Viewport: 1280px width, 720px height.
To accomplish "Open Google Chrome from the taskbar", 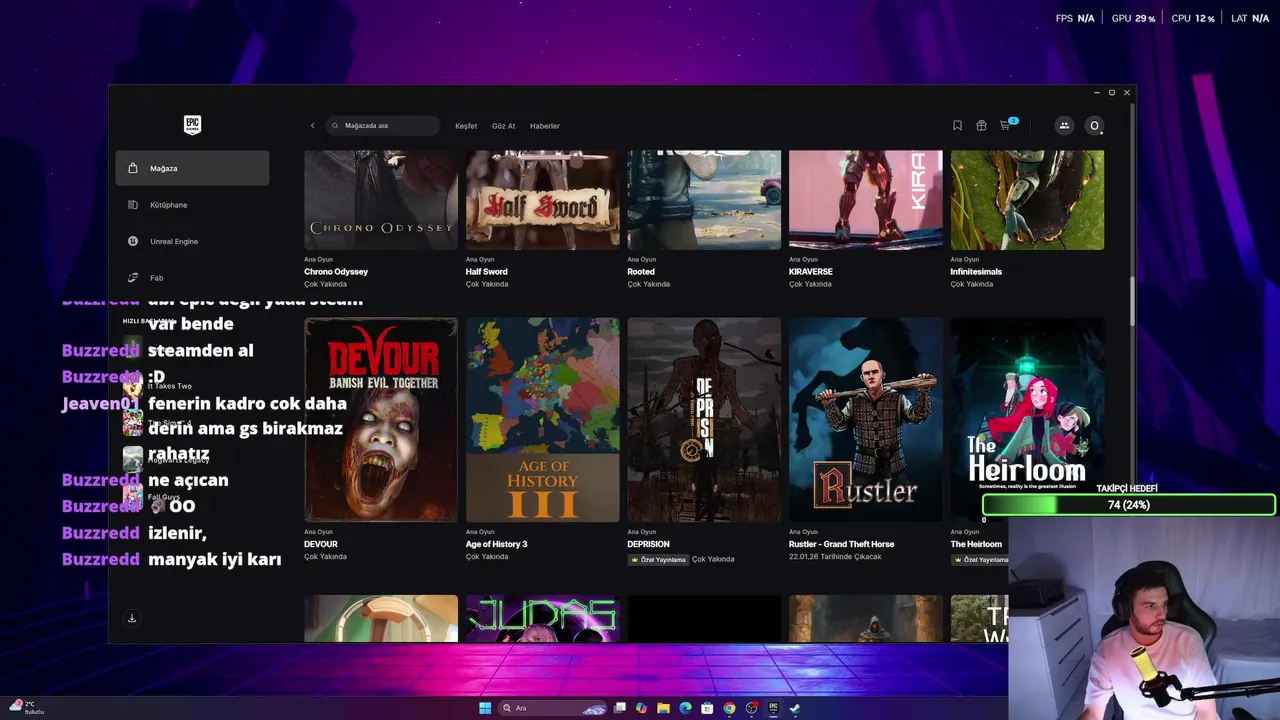I will click(729, 708).
